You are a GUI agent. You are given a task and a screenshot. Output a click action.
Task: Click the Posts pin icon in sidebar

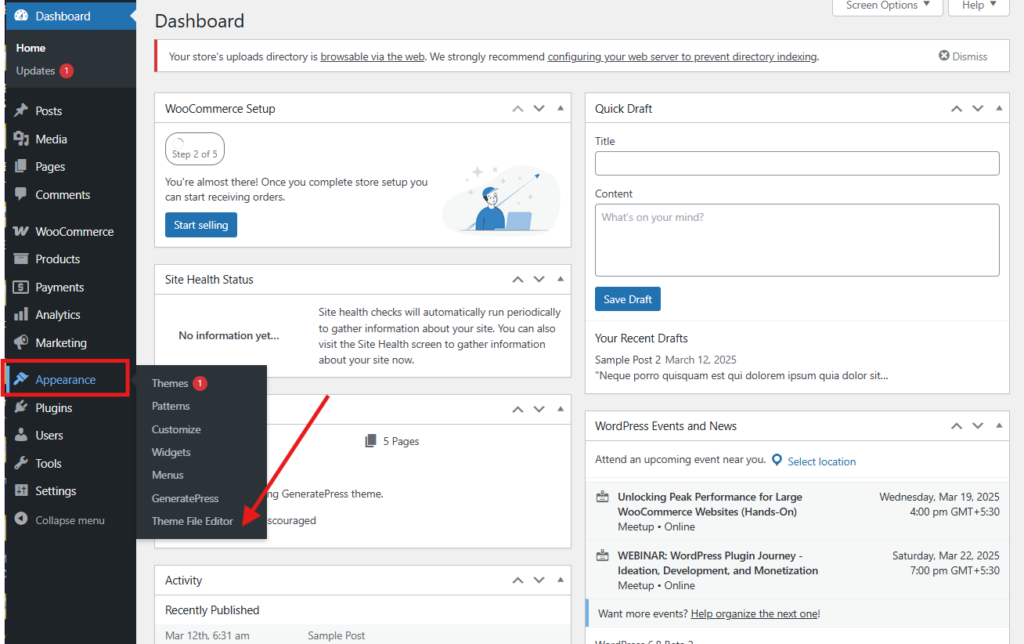(21, 111)
